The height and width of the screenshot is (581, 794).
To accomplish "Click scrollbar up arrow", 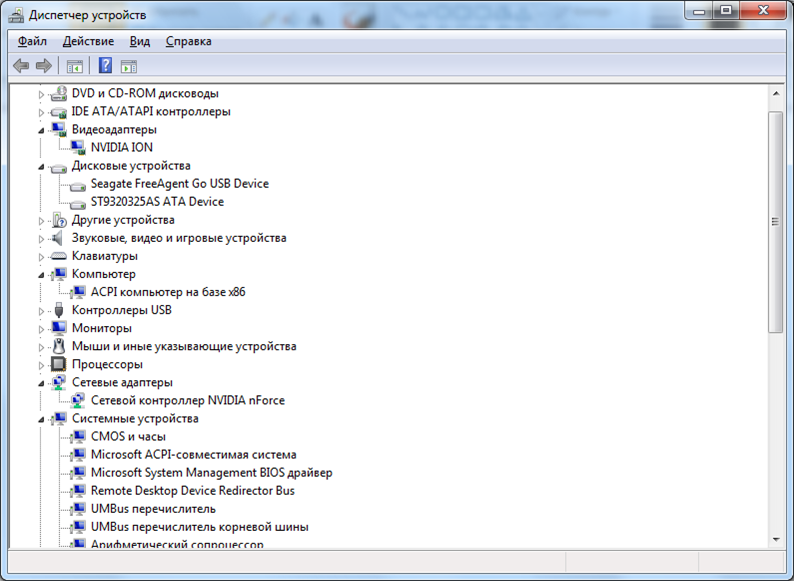I will tap(776, 94).
